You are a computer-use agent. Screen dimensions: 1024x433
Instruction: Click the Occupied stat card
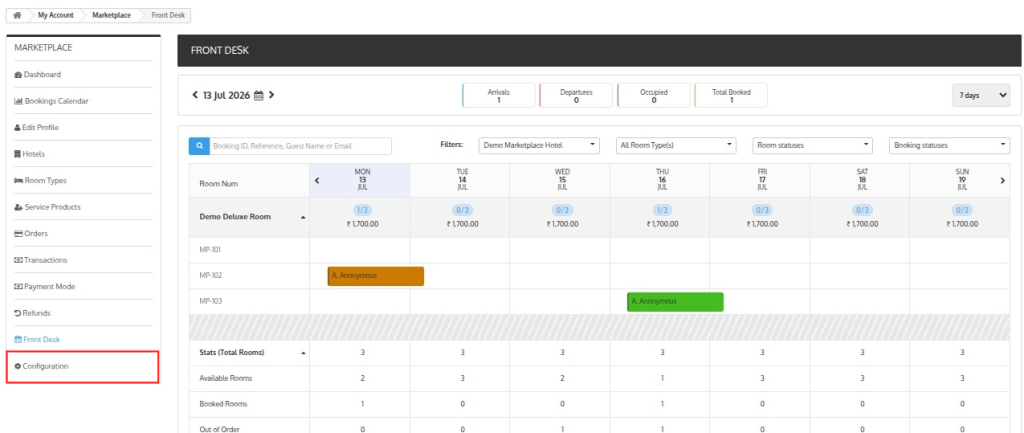[x=654, y=95]
